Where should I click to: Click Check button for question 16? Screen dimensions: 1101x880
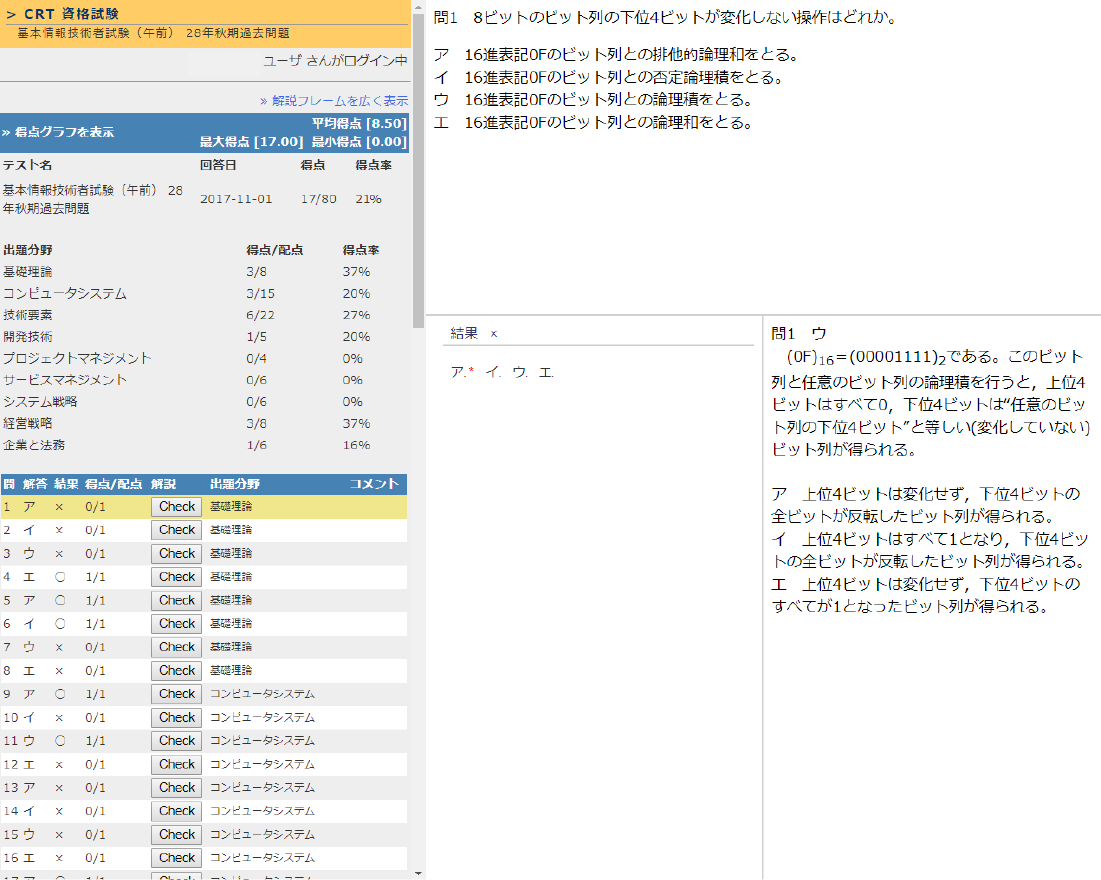[176, 858]
